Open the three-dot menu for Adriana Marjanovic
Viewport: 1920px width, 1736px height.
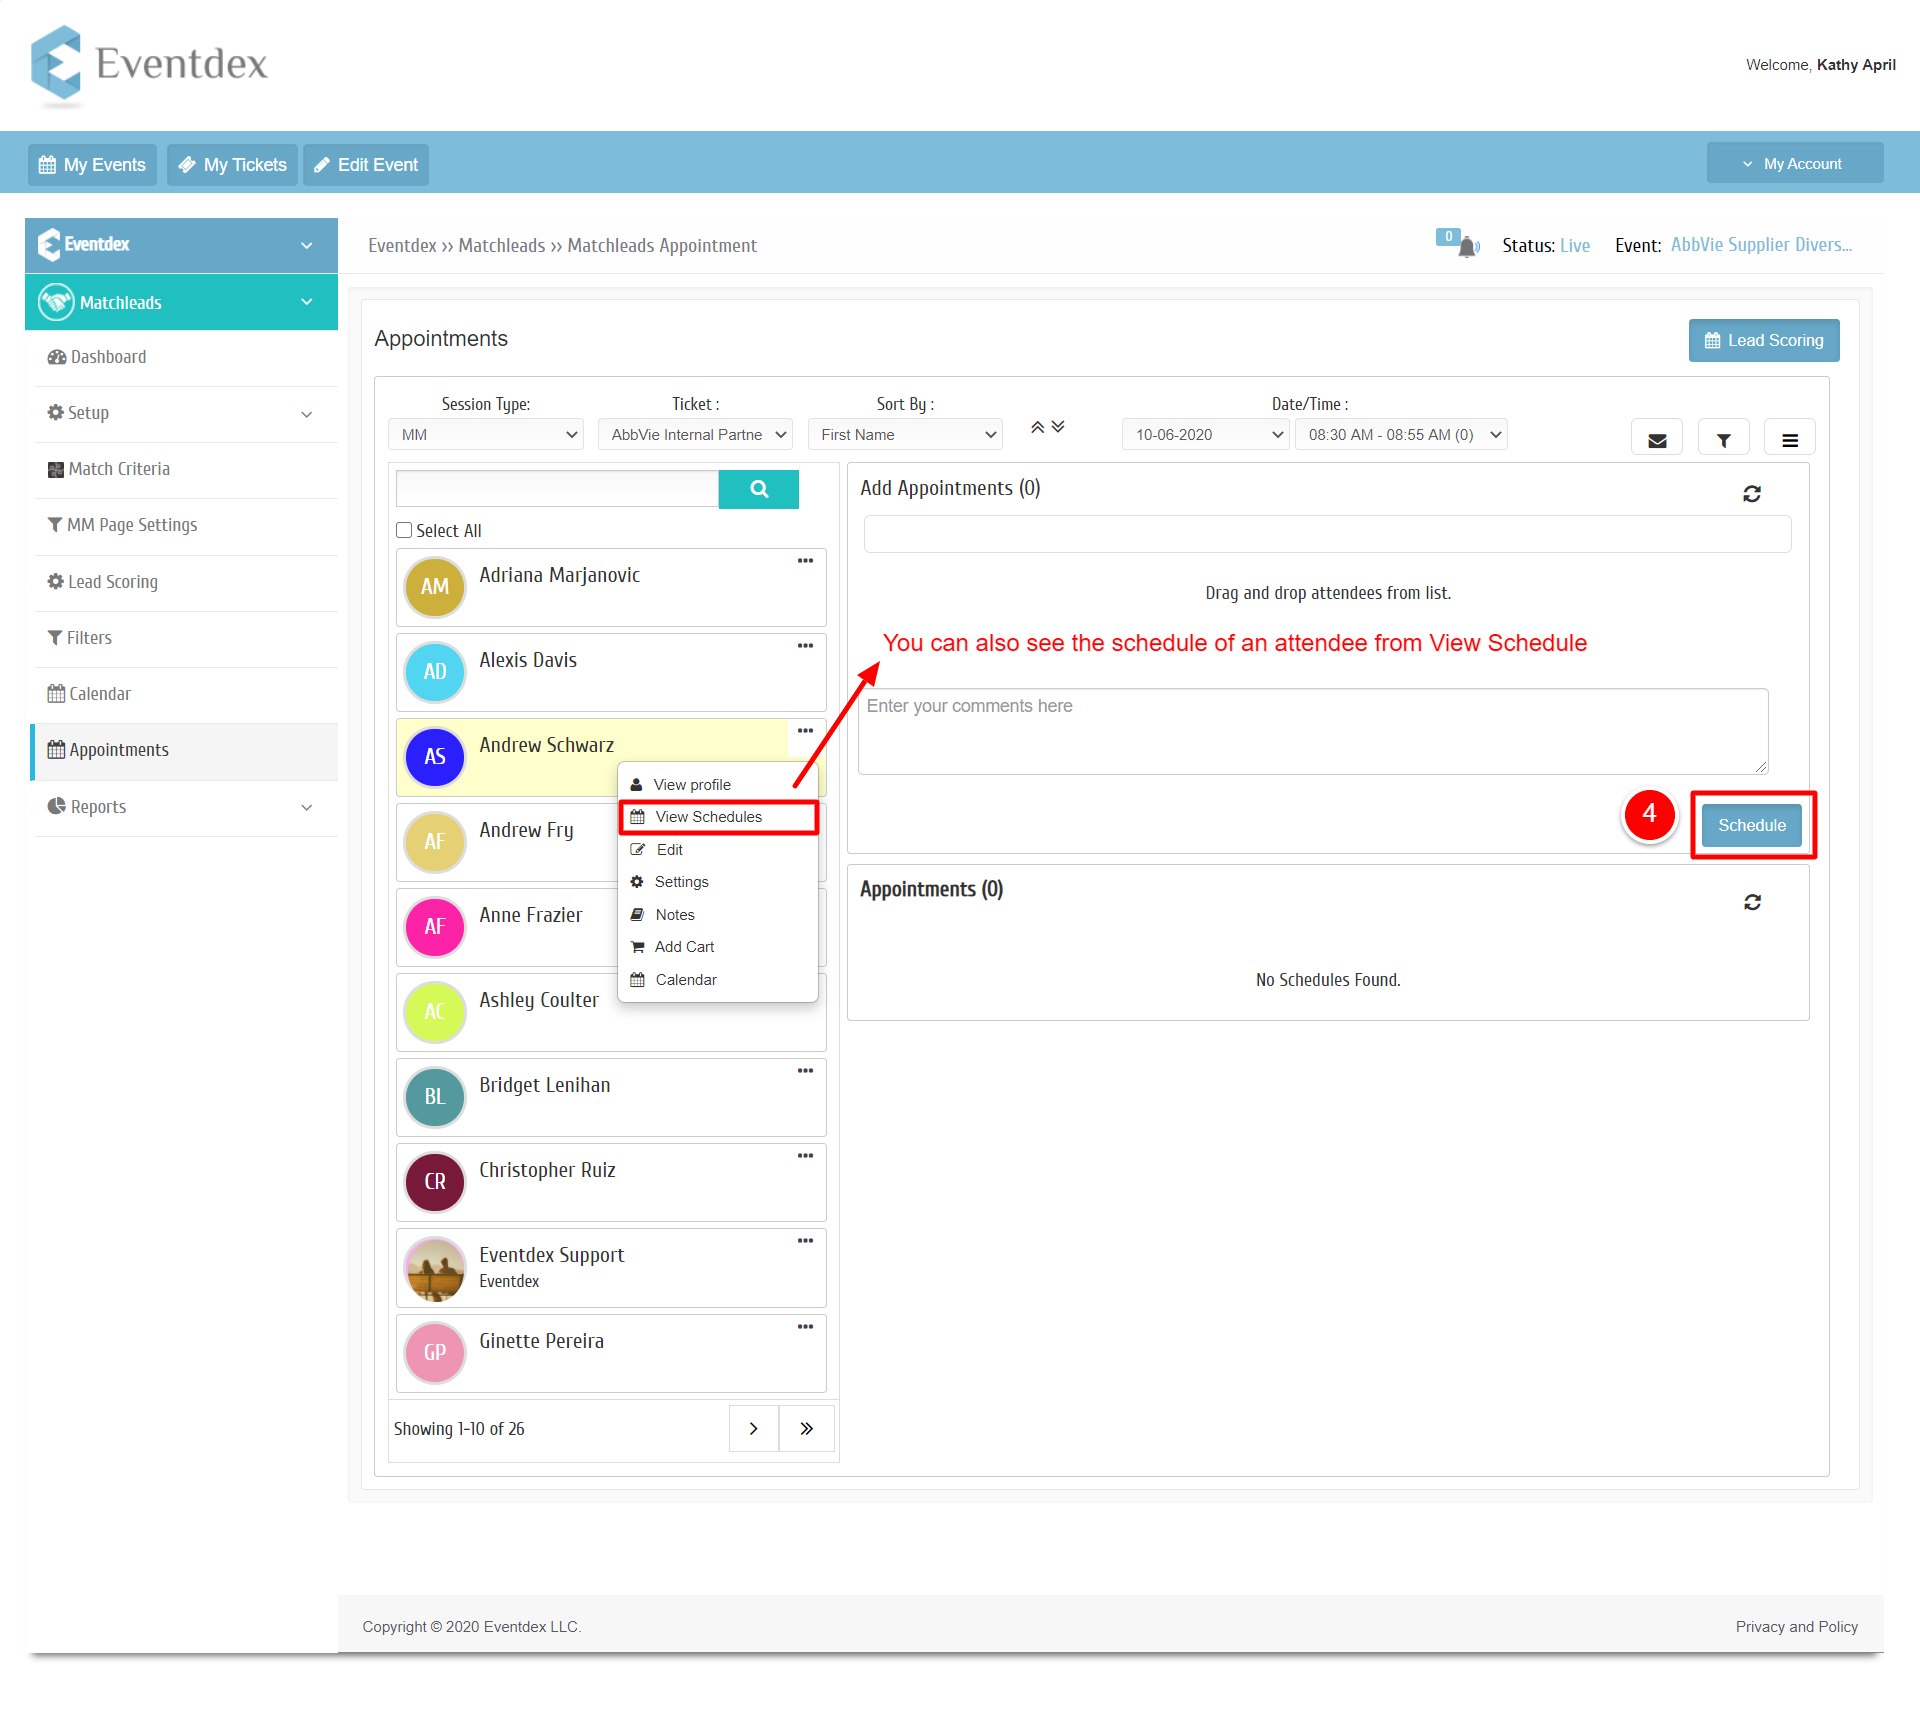(x=805, y=561)
